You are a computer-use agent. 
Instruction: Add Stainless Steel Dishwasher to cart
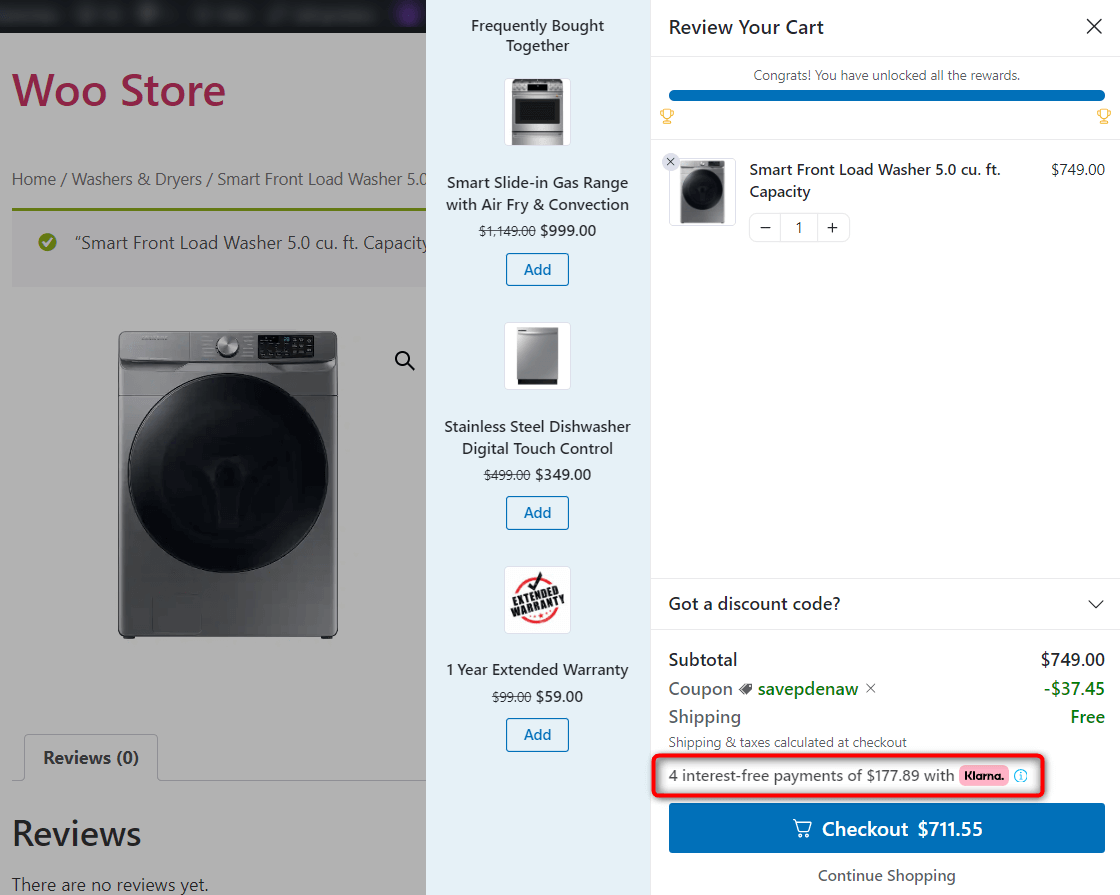tap(537, 513)
